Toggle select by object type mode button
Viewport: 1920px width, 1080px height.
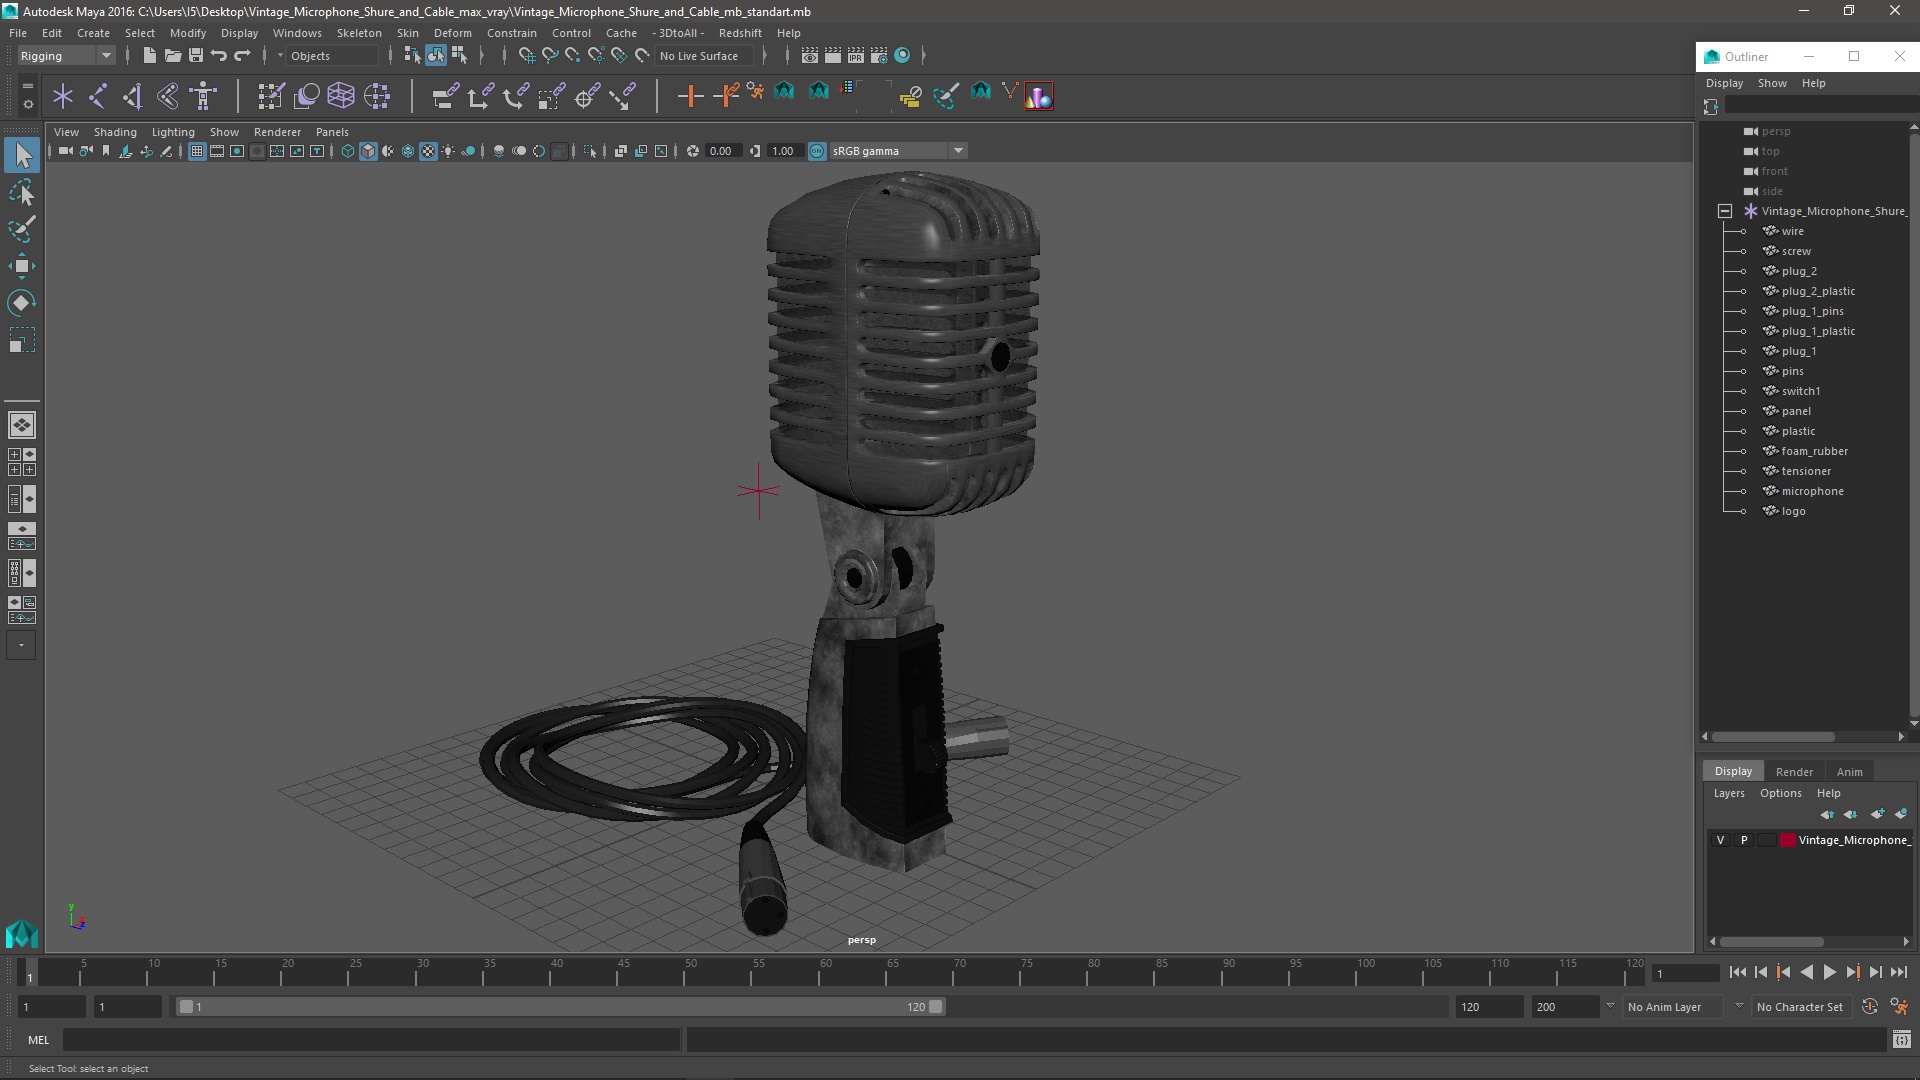pos(436,56)
